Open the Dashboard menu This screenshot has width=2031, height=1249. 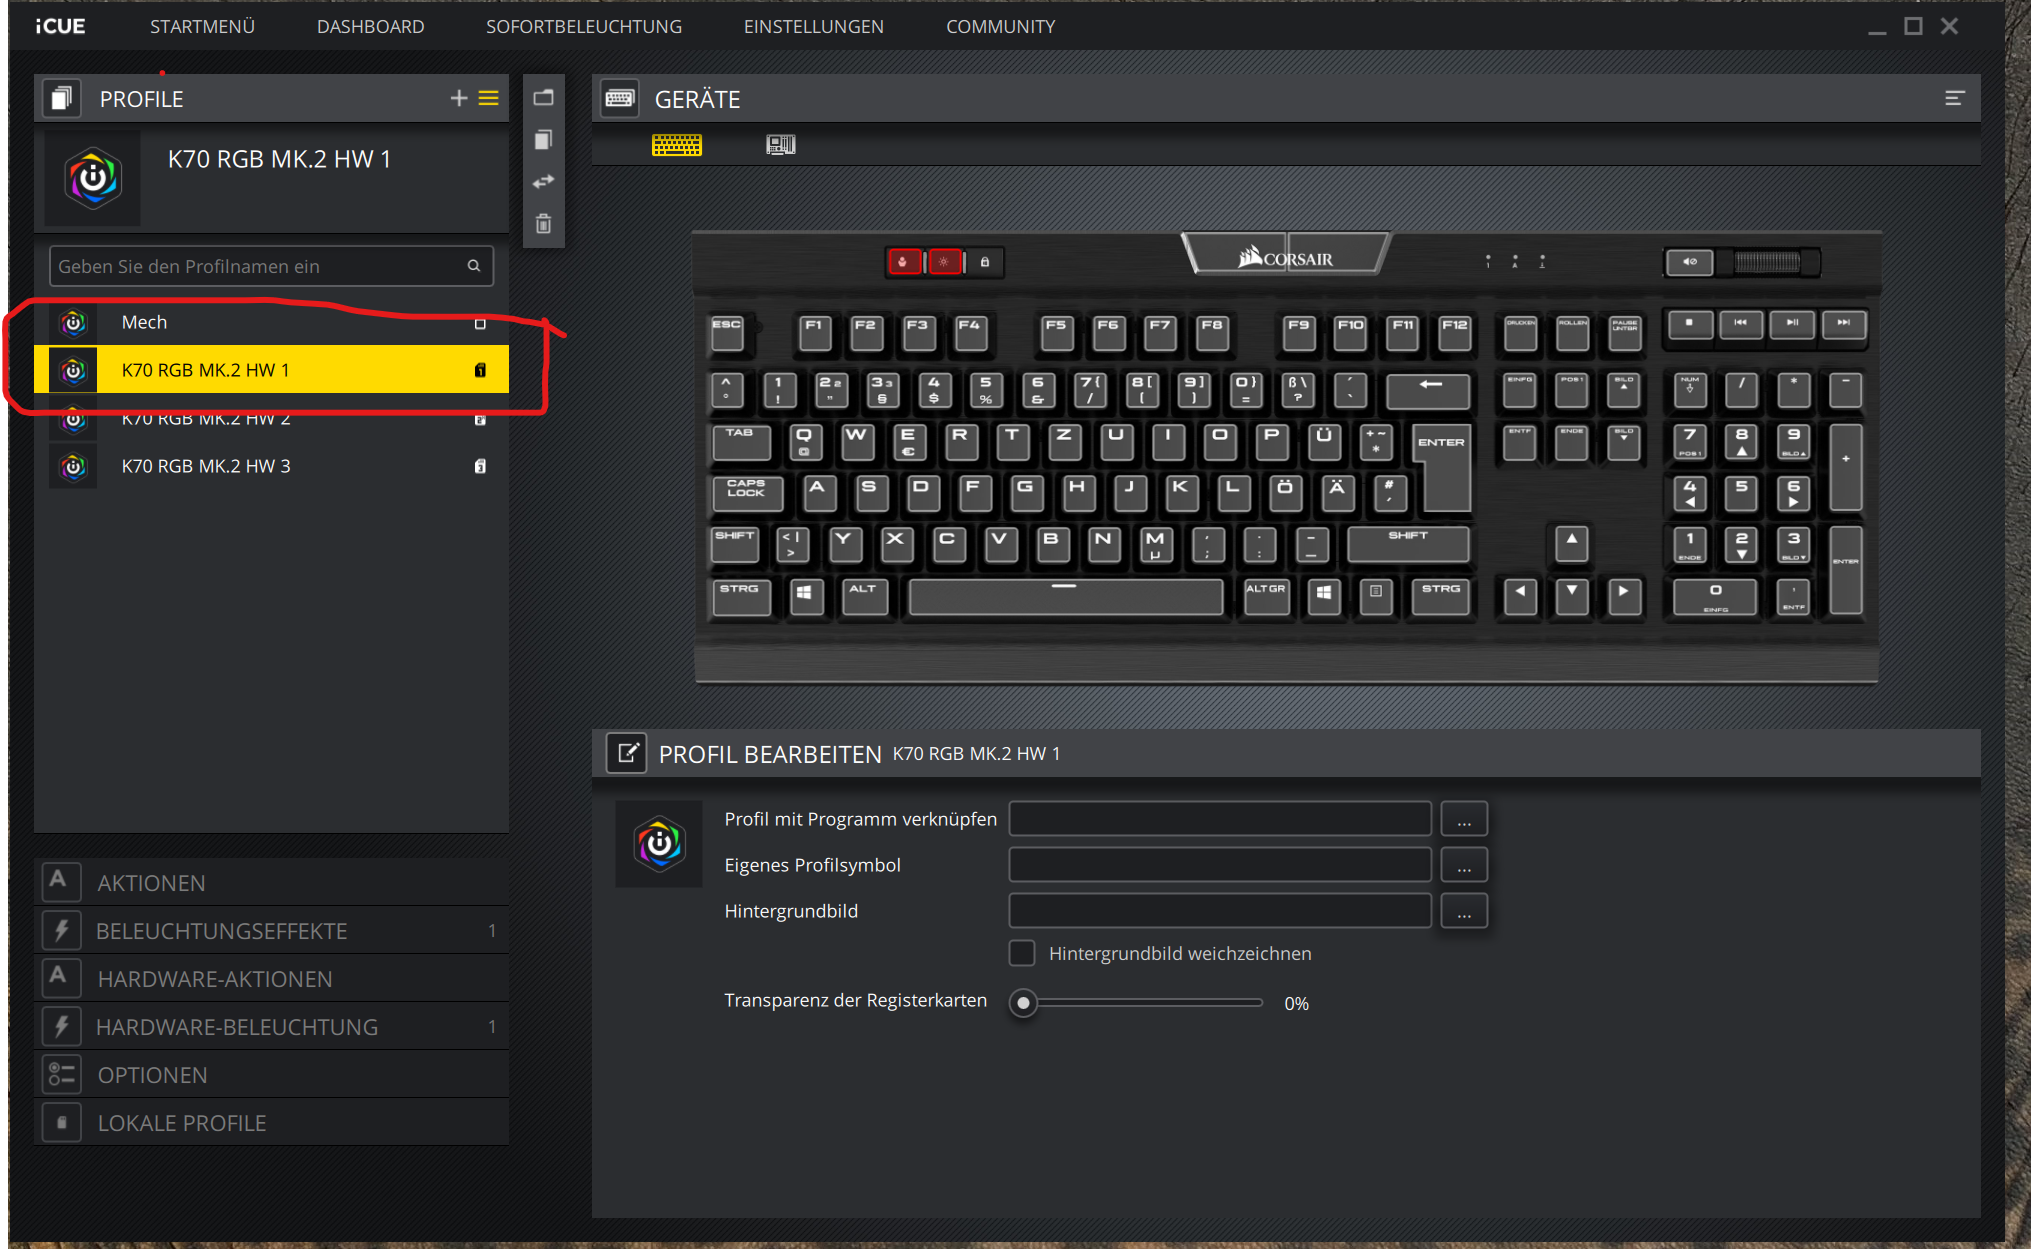pyautogui.click(x=370, y=27)
